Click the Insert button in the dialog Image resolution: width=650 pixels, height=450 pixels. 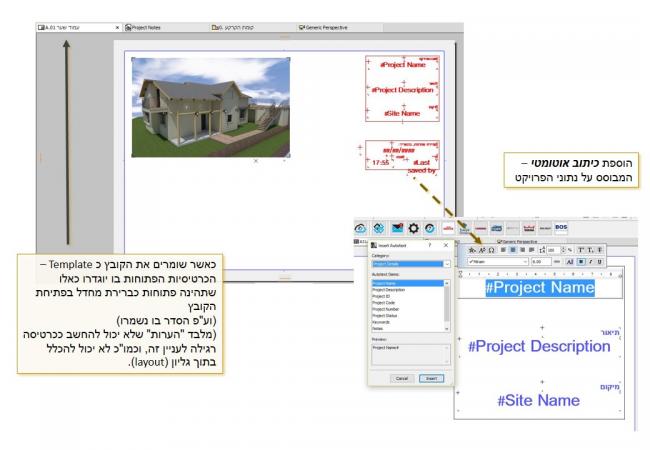430,378
